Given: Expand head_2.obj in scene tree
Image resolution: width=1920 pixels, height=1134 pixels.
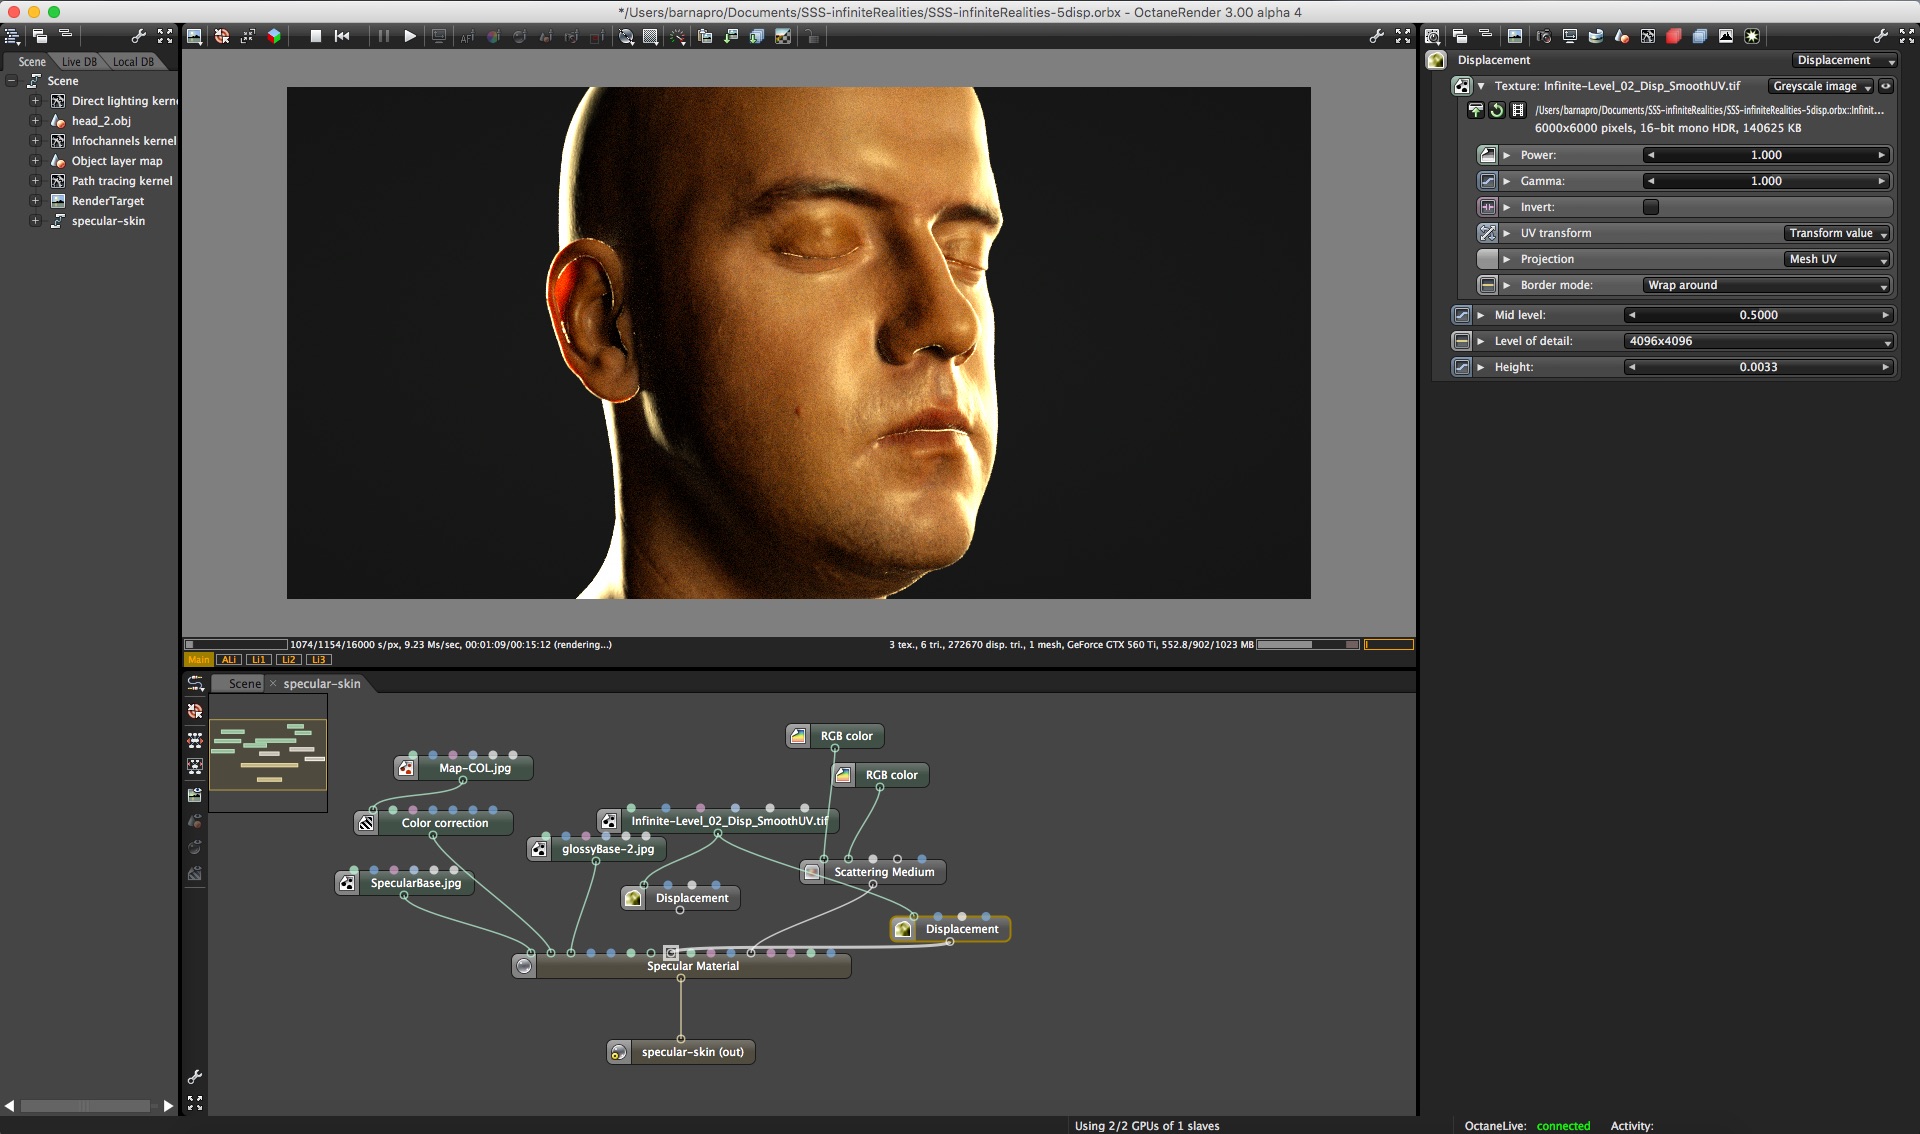Looking at the screenshot, I should 35,121.
